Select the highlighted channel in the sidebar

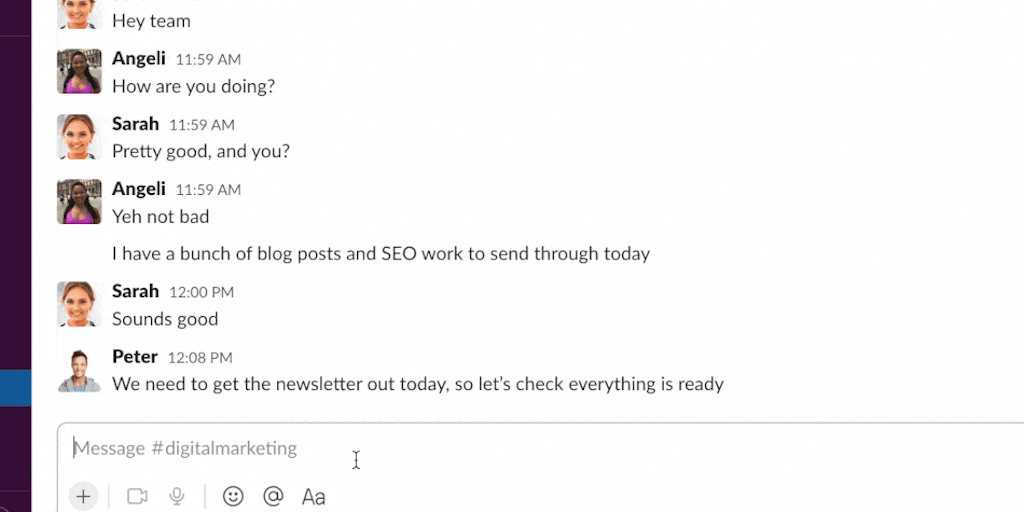[15, 388]
